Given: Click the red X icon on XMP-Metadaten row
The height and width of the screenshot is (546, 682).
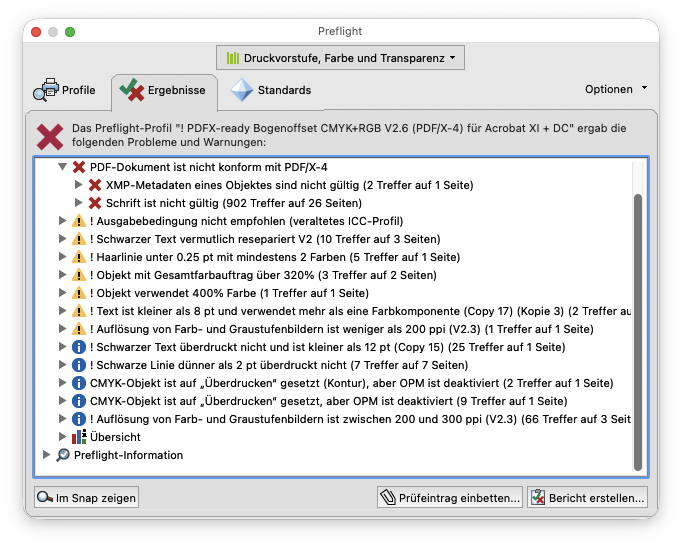Looking at the screenshot, I should (x=95, y=185).
